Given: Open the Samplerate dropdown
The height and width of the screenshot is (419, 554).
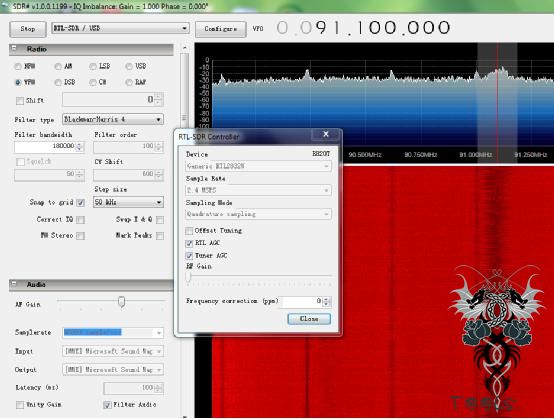Looking at the screenshot, I should (x=113, y=332).
